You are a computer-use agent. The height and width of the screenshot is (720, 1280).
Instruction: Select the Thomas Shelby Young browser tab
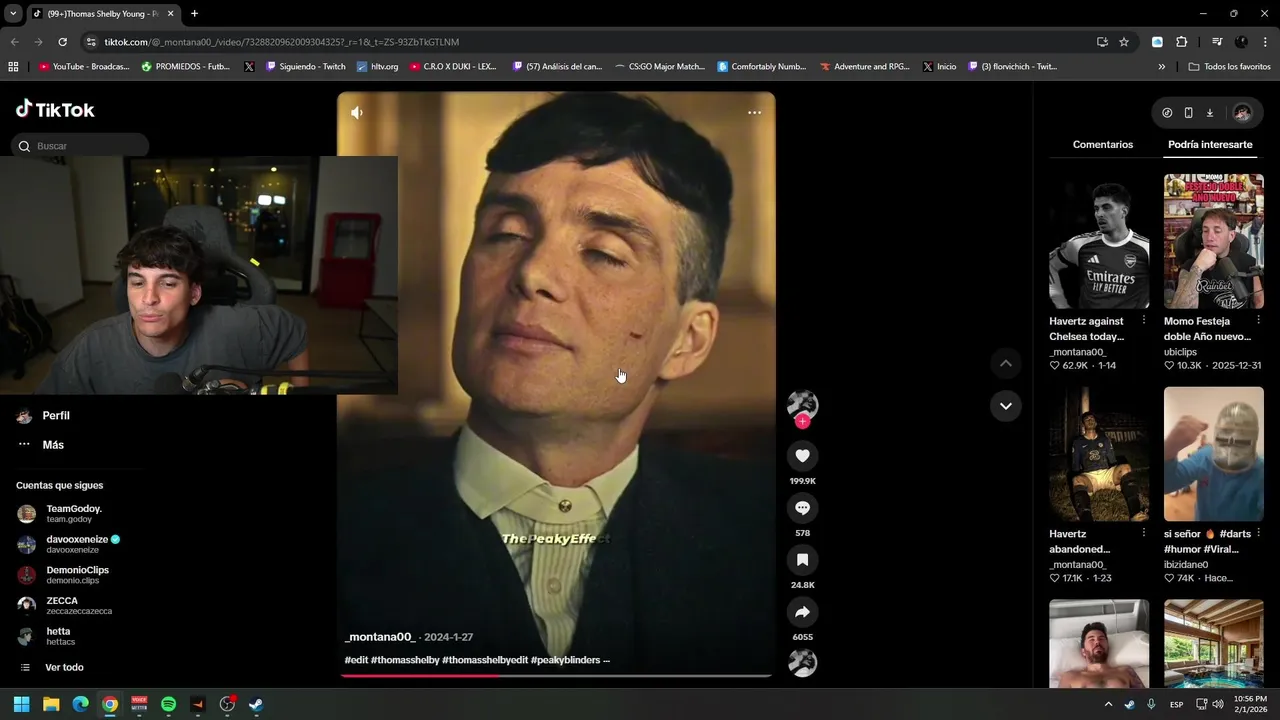click(x=102, y=14)
